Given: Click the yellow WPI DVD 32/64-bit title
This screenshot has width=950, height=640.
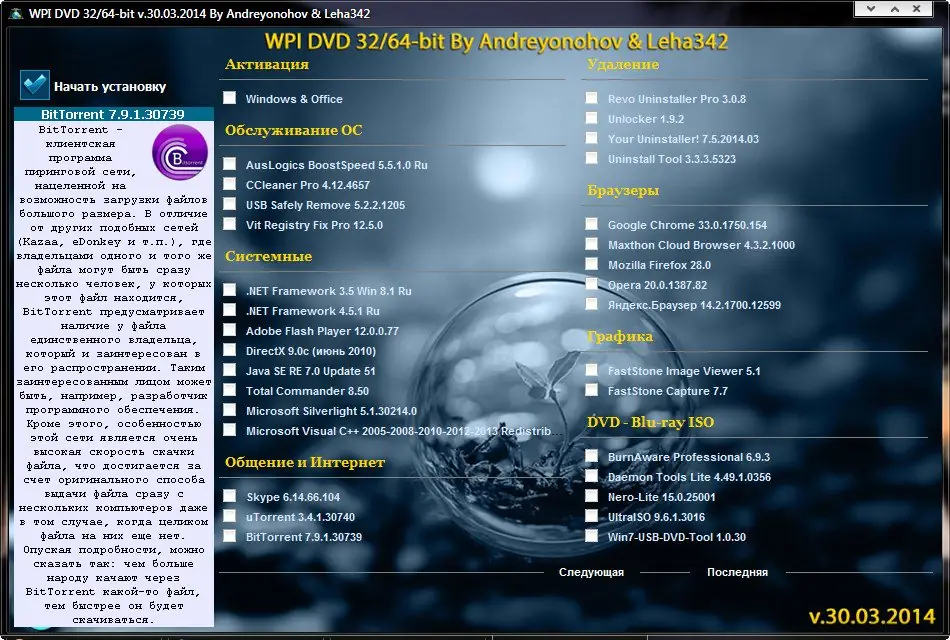Looking at the screenshot, I should tap(496, 42).
